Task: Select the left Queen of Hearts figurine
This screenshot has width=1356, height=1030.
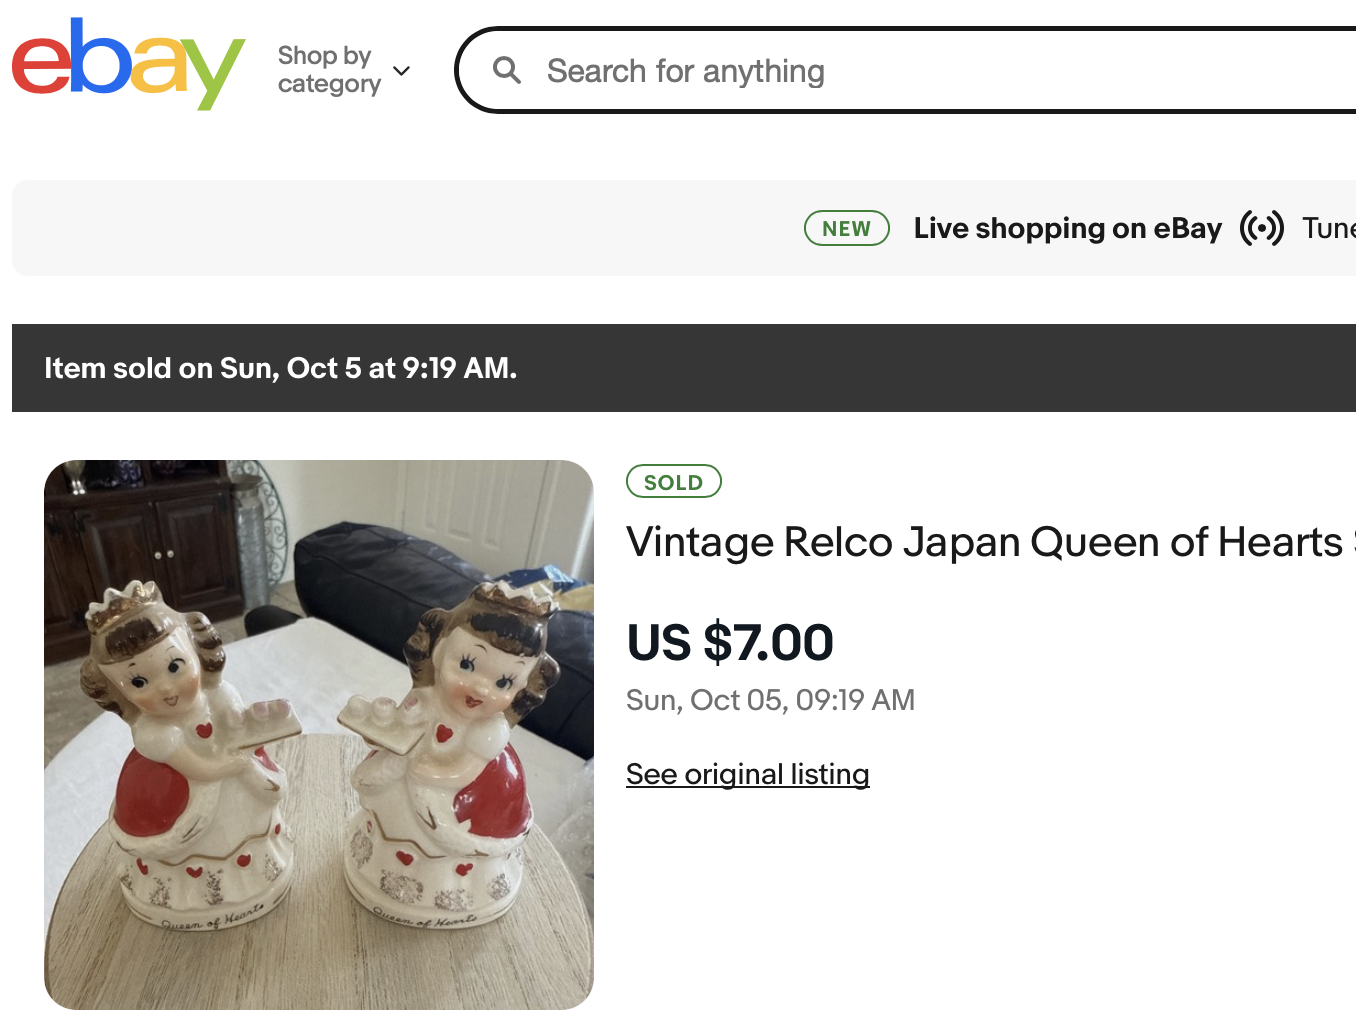Action: point(195,760)
